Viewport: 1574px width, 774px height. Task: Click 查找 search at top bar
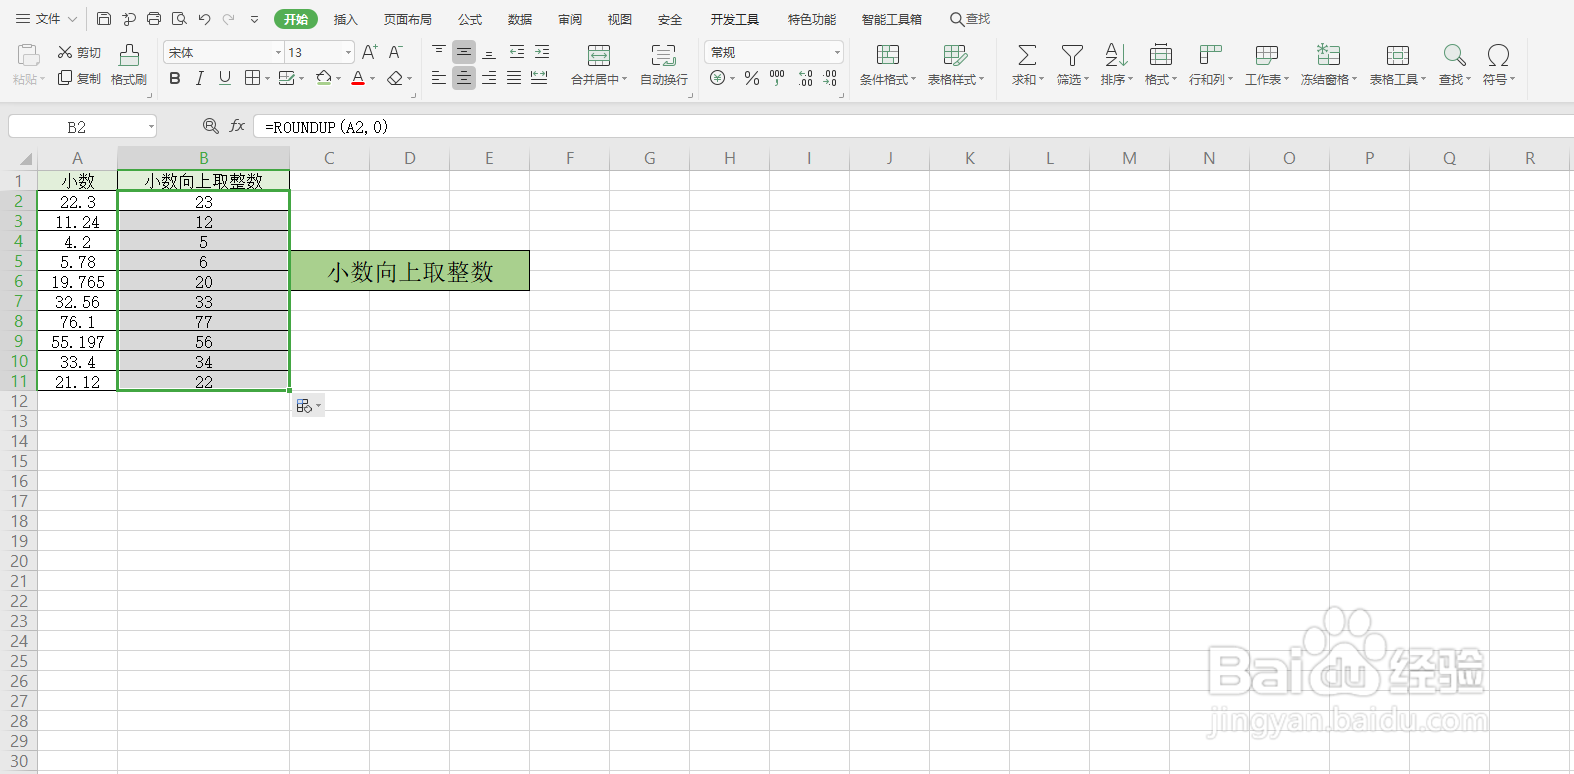click(970, 19)
